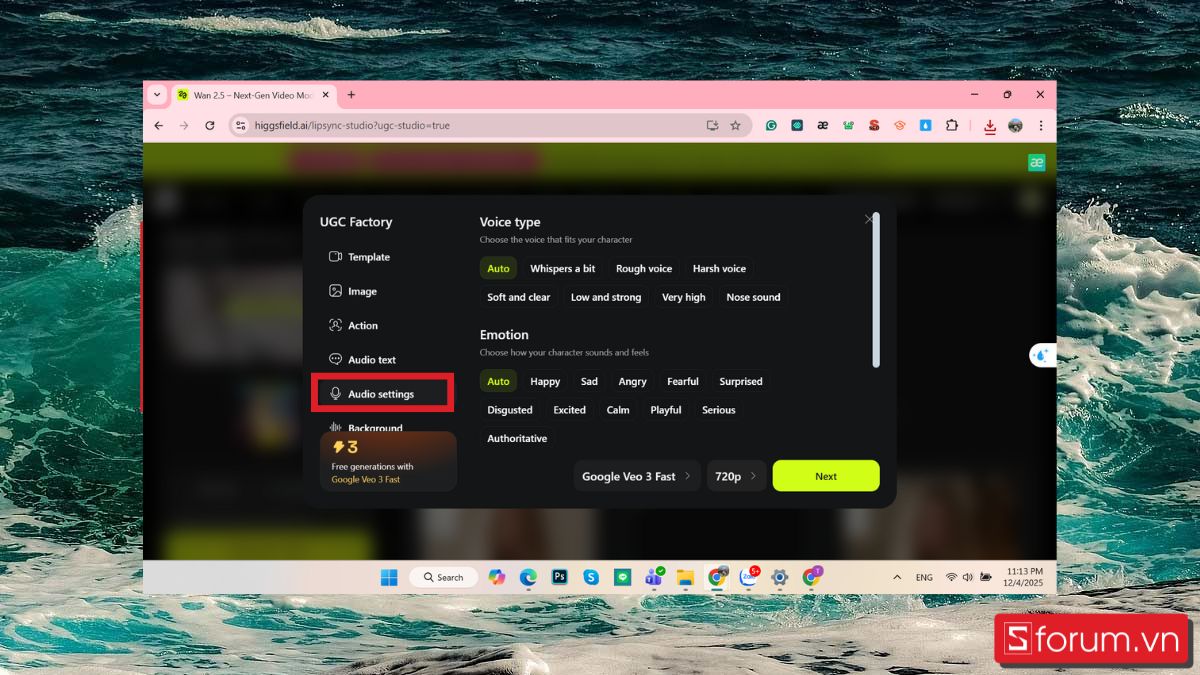
Task: Set emotion to Angry
Action: pos(632,381)
